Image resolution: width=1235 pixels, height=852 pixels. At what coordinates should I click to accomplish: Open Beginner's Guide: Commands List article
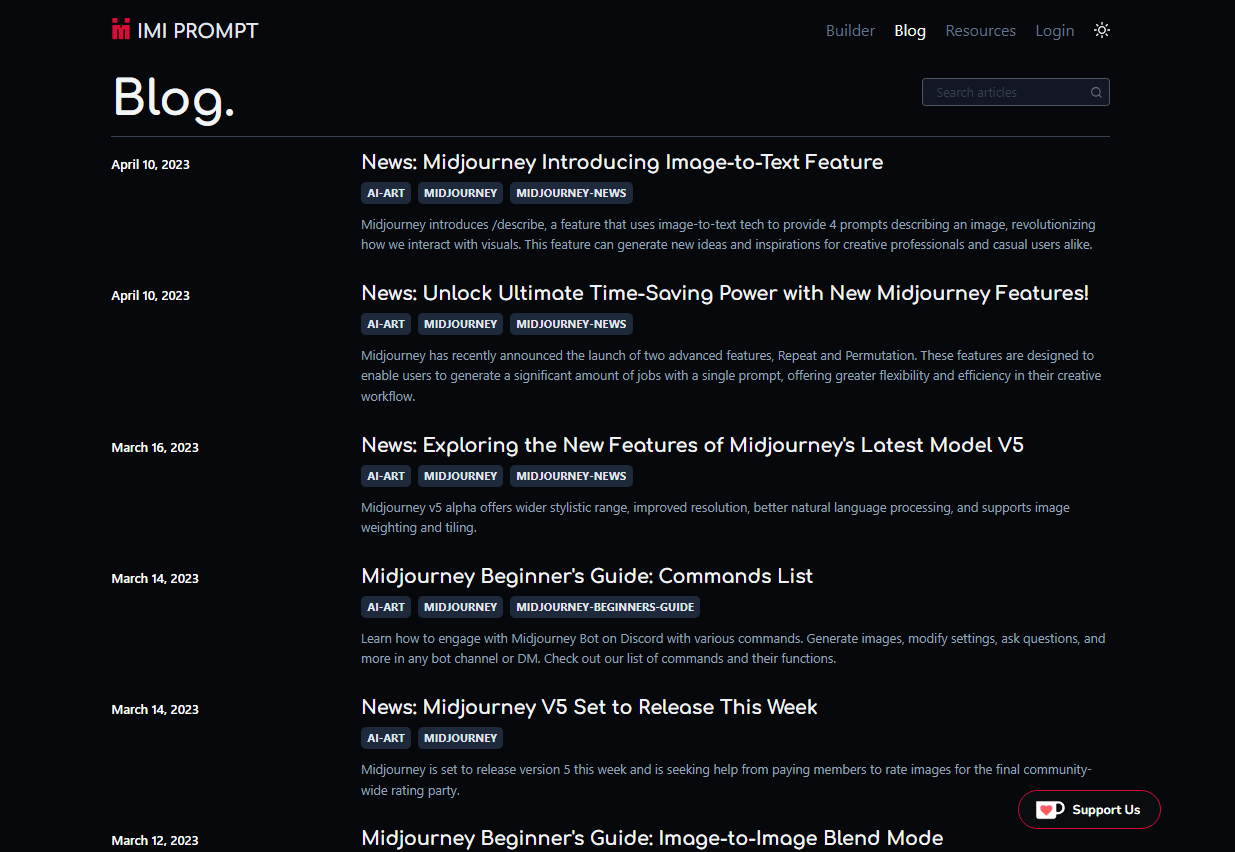(x=587, y=576)
